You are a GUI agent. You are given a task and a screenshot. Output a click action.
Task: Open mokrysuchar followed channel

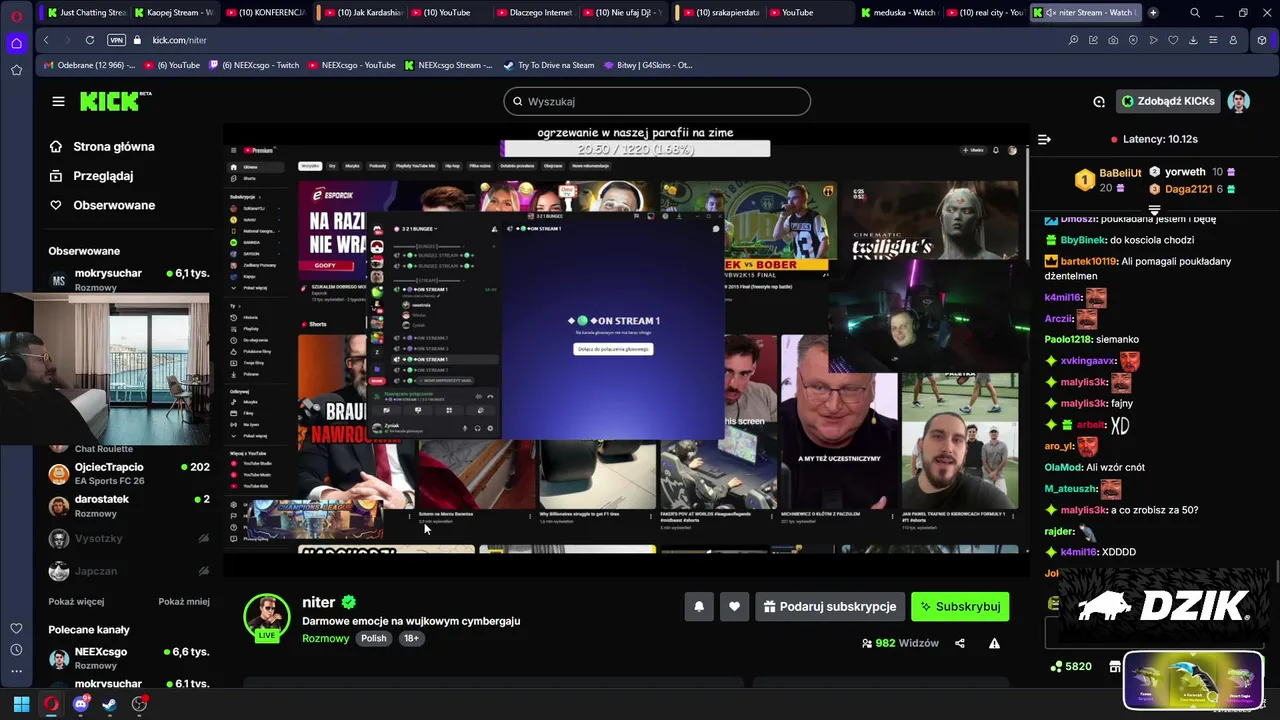pos(128,279)
